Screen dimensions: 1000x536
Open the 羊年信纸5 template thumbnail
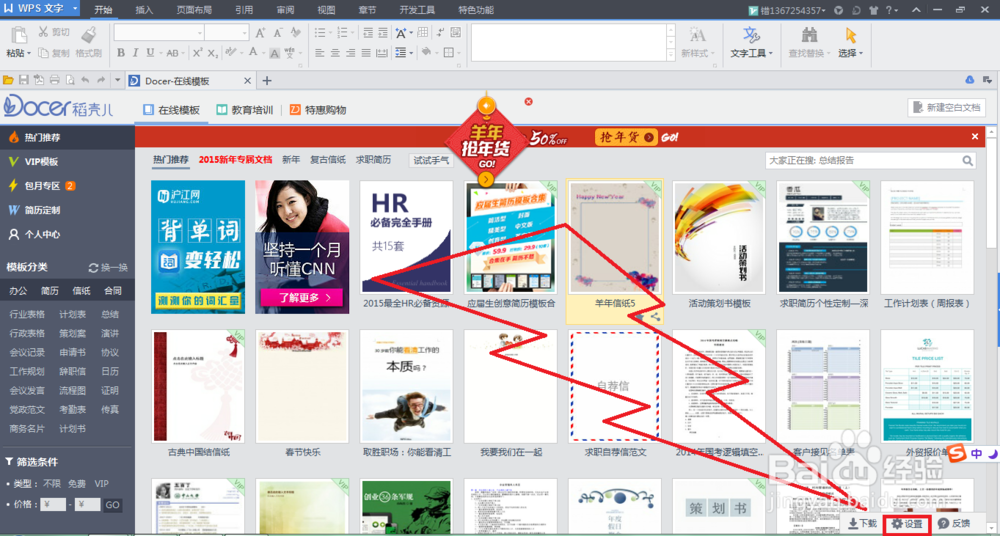615,237
